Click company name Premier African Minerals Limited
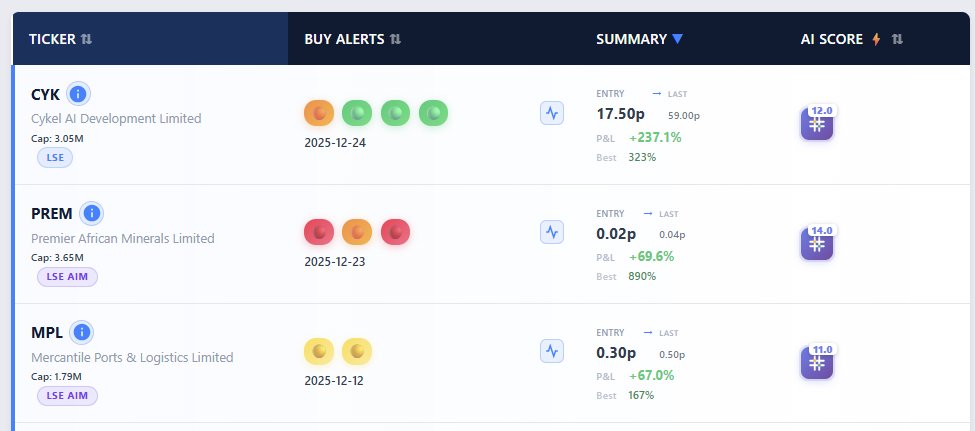The width and height of the screenshot is (975, 431). tap(123, 238)
